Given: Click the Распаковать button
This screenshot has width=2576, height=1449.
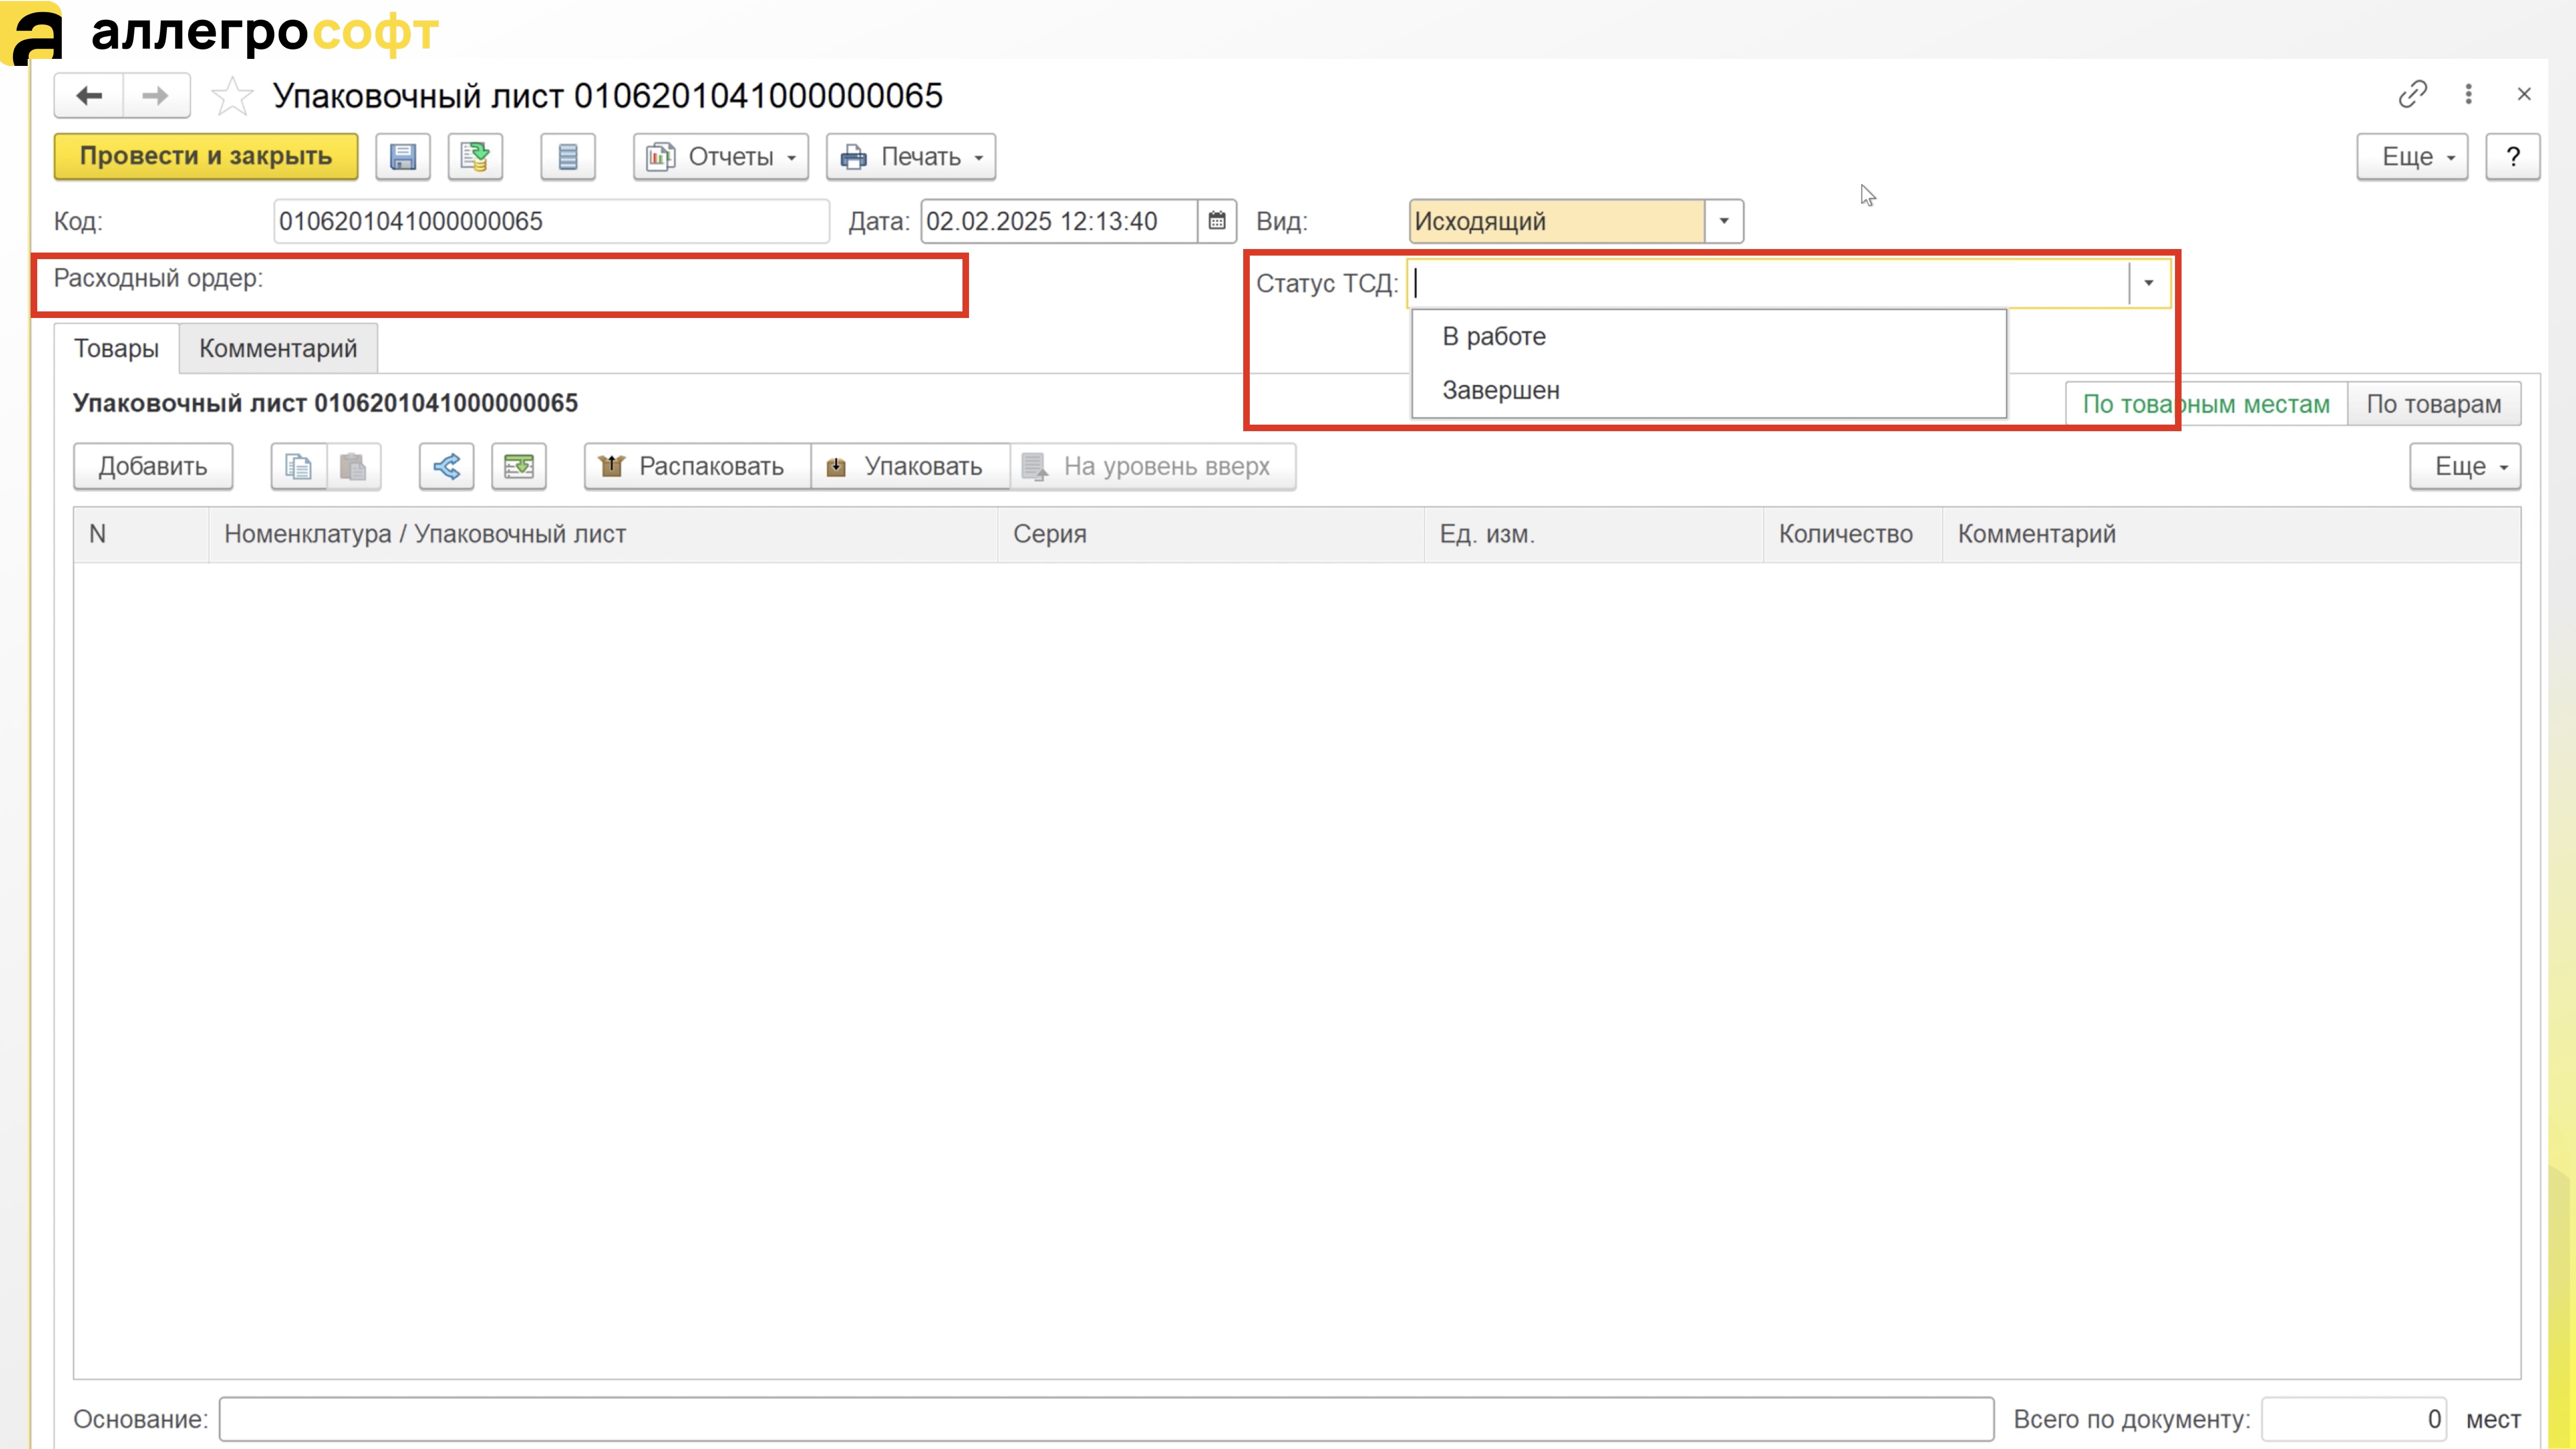Looking at the screenshot, I should click(697, 467).
